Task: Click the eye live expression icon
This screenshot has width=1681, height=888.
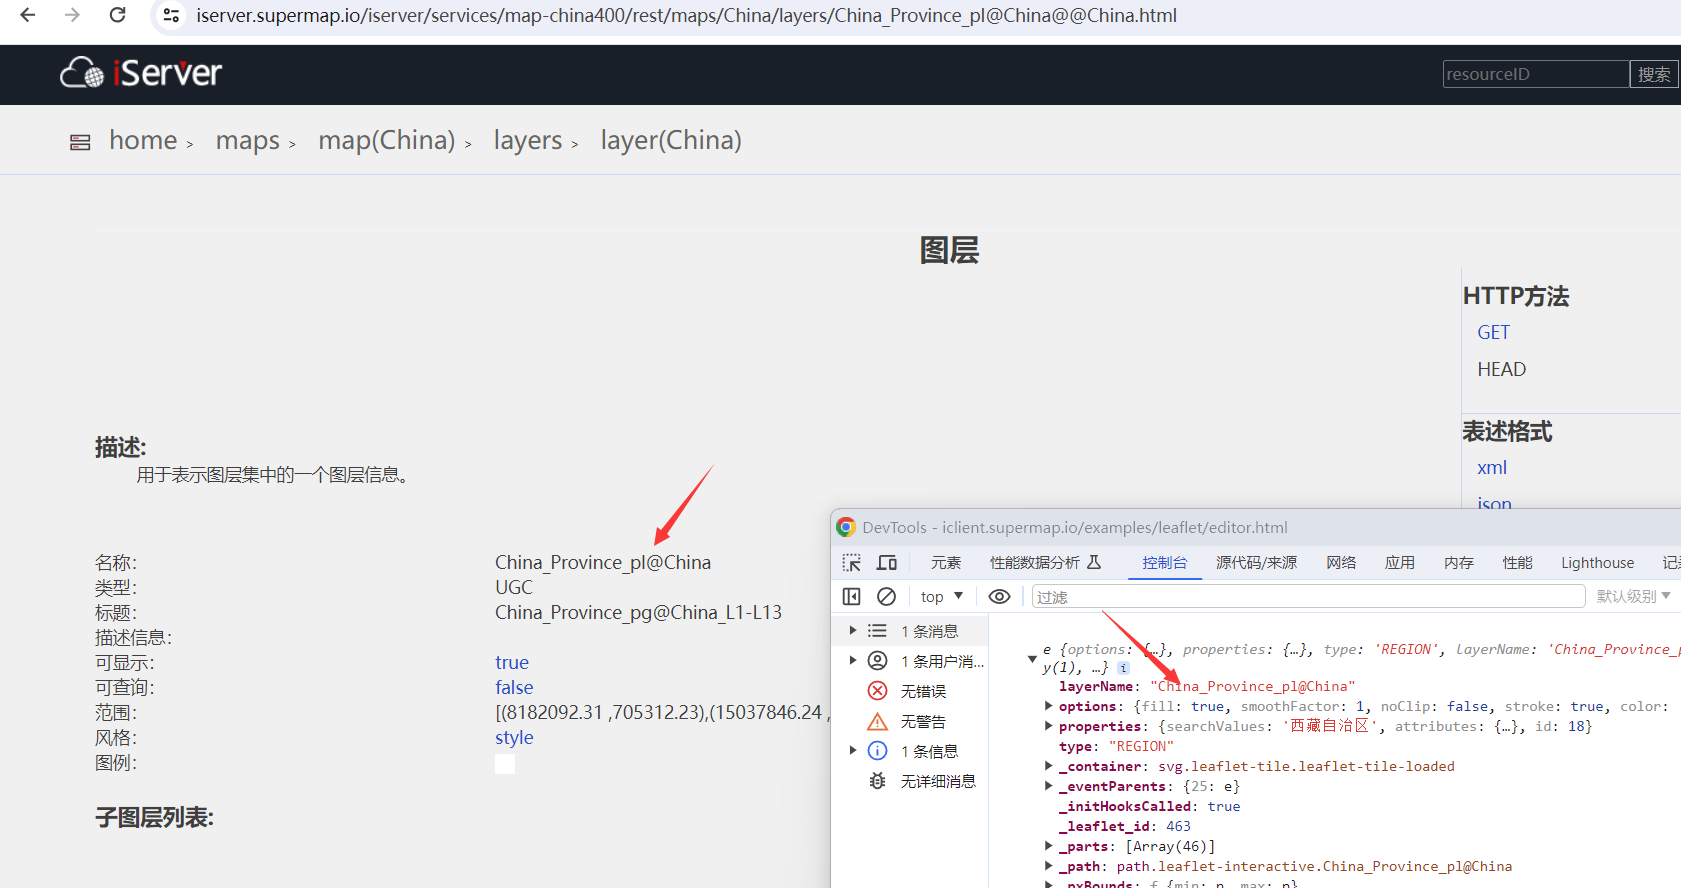Action: pos(999,596)
